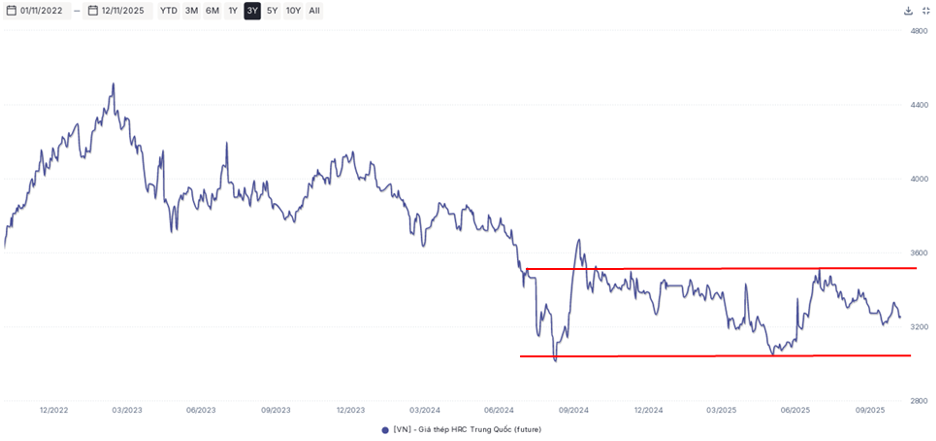
Task: Click the line's low point near 09/2024
Action: coord(555,359)
